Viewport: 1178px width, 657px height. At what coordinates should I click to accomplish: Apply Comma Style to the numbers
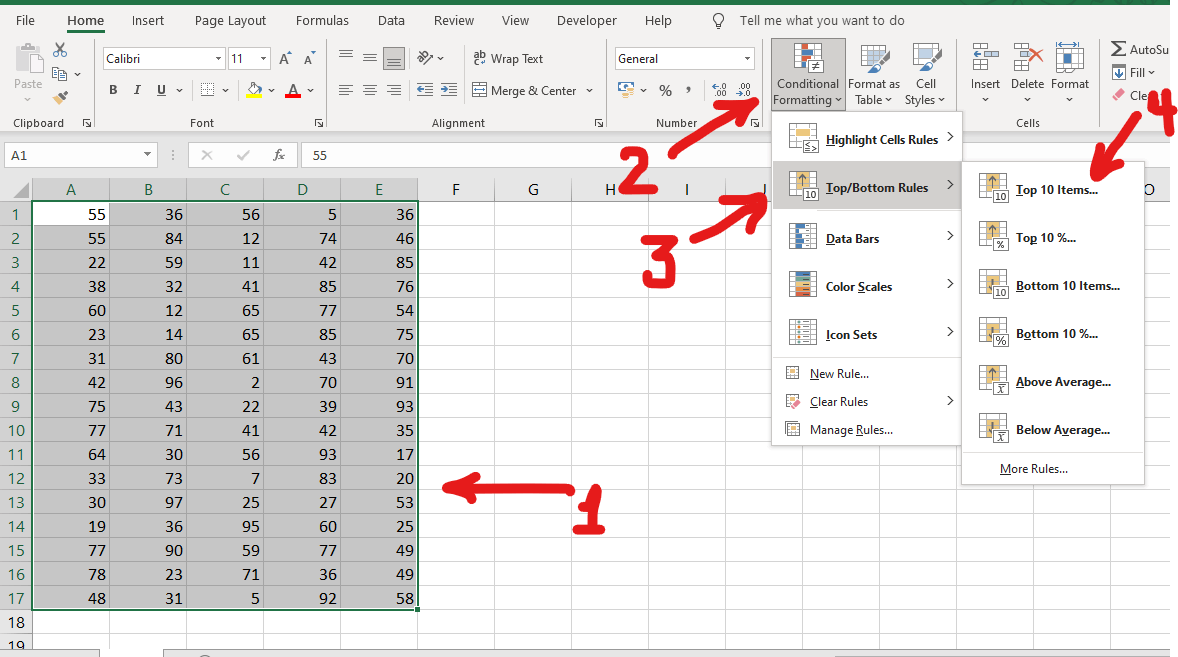tap(688, 90)
